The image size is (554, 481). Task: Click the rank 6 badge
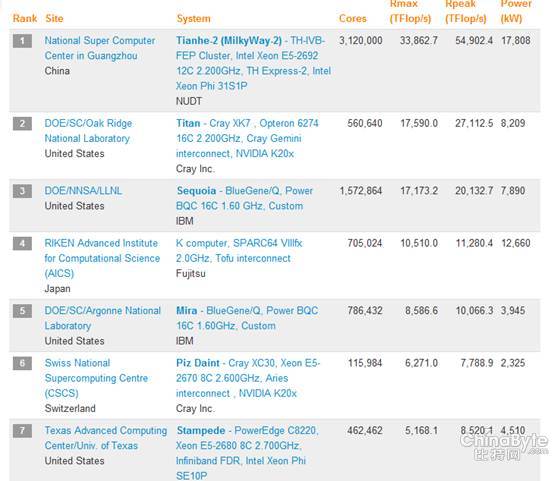coord(22,363)
